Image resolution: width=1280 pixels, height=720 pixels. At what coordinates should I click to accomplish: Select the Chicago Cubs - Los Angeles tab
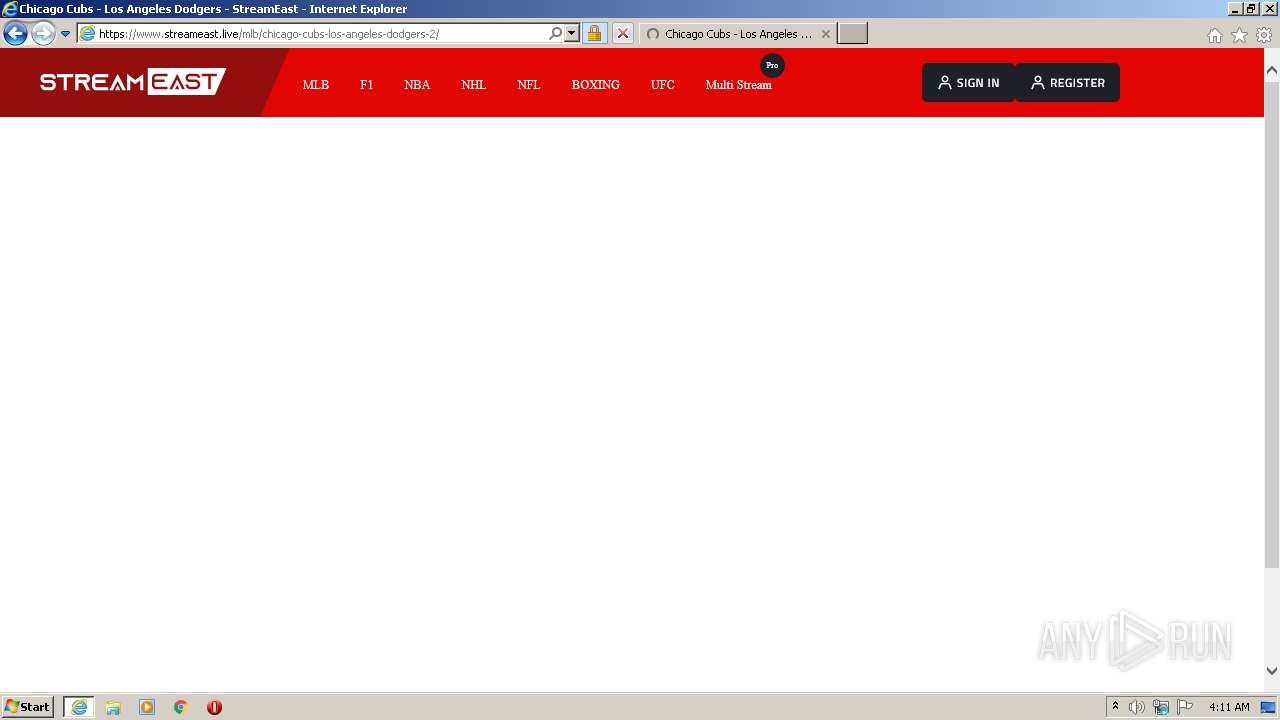(x=737, y=33)
